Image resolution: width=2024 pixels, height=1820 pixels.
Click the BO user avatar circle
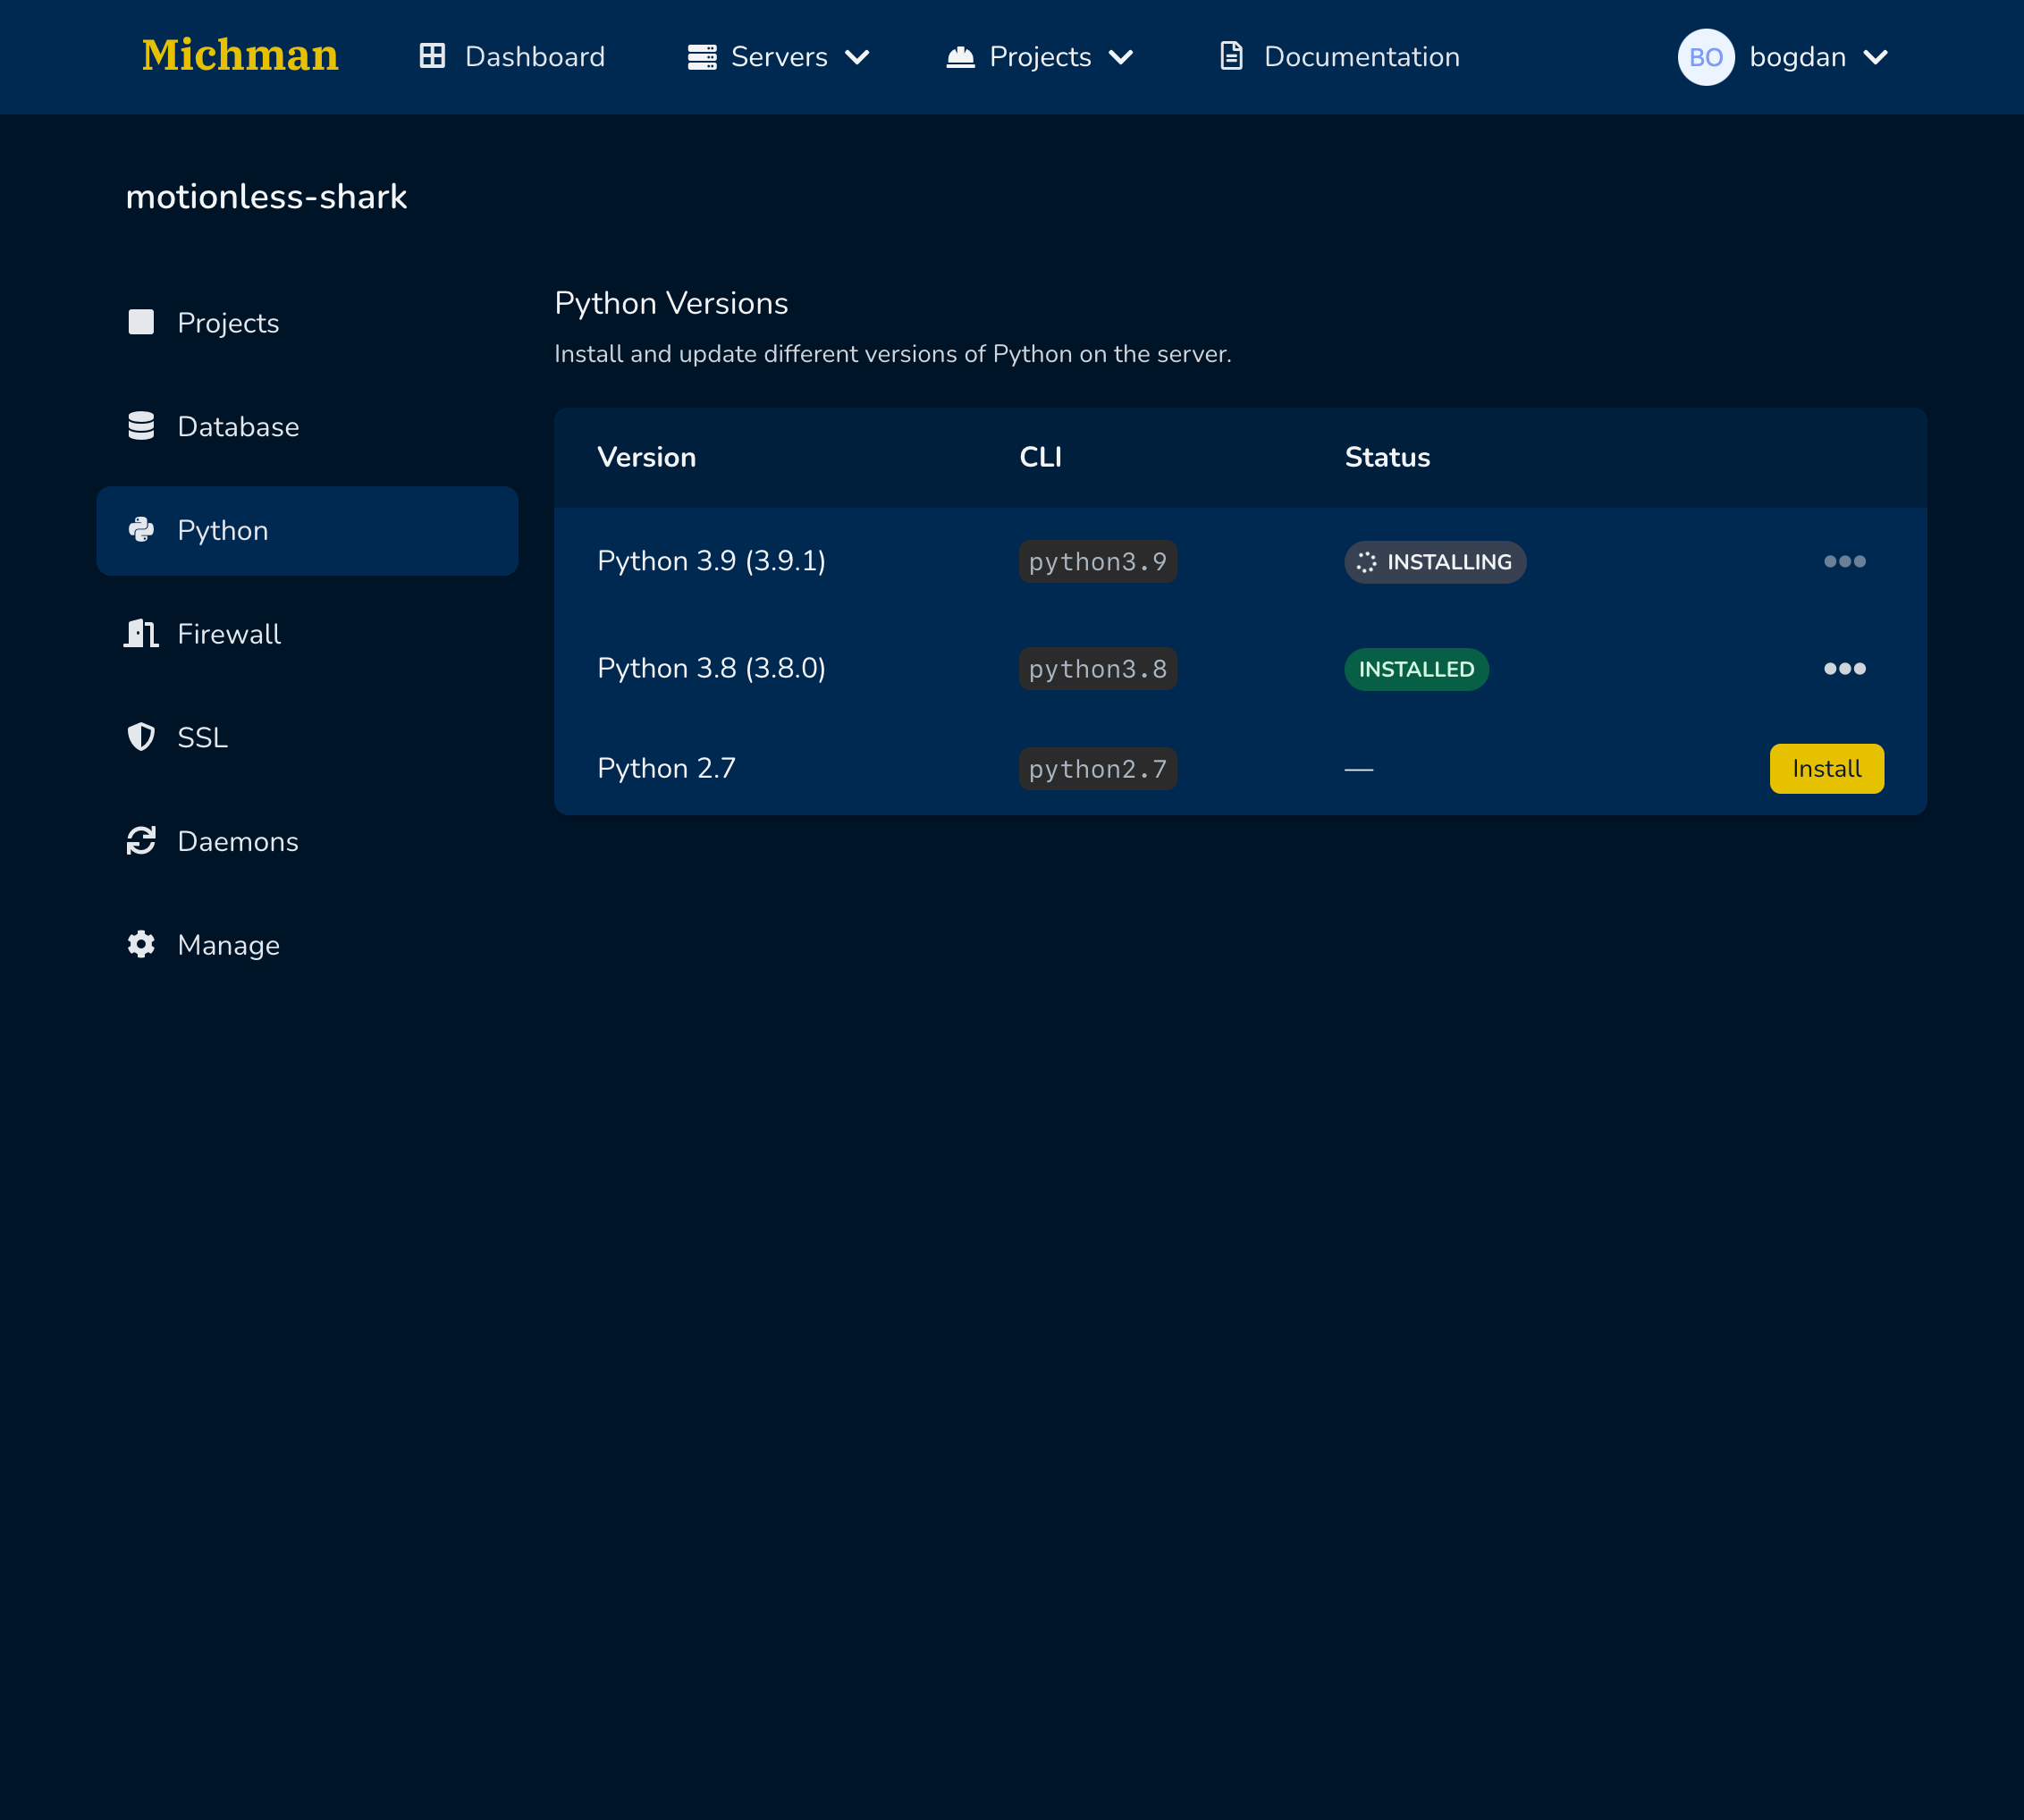1705,57
